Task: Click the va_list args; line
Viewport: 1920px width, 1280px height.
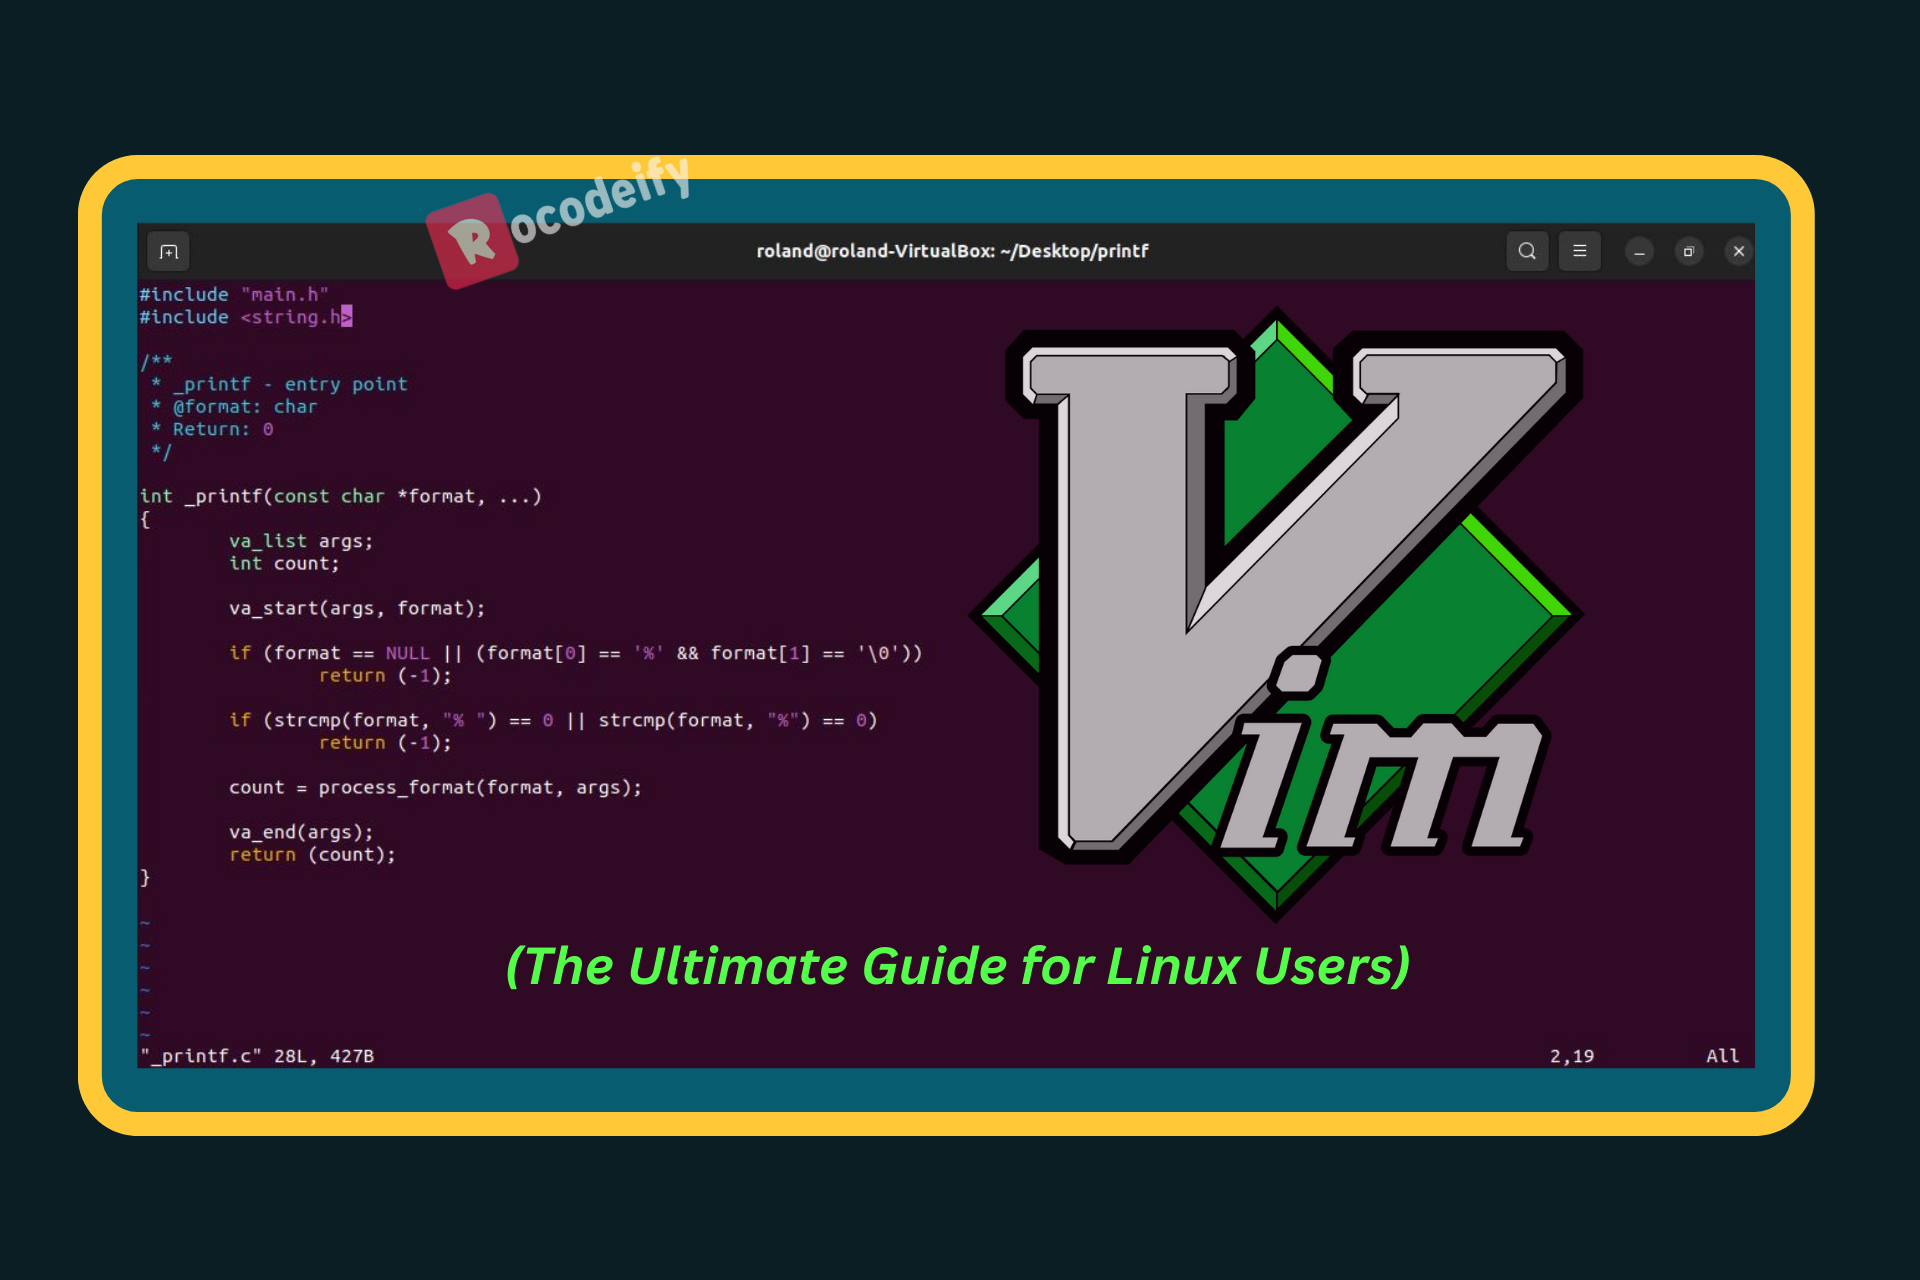Action: pyautogui.click(x=300, y=541)
